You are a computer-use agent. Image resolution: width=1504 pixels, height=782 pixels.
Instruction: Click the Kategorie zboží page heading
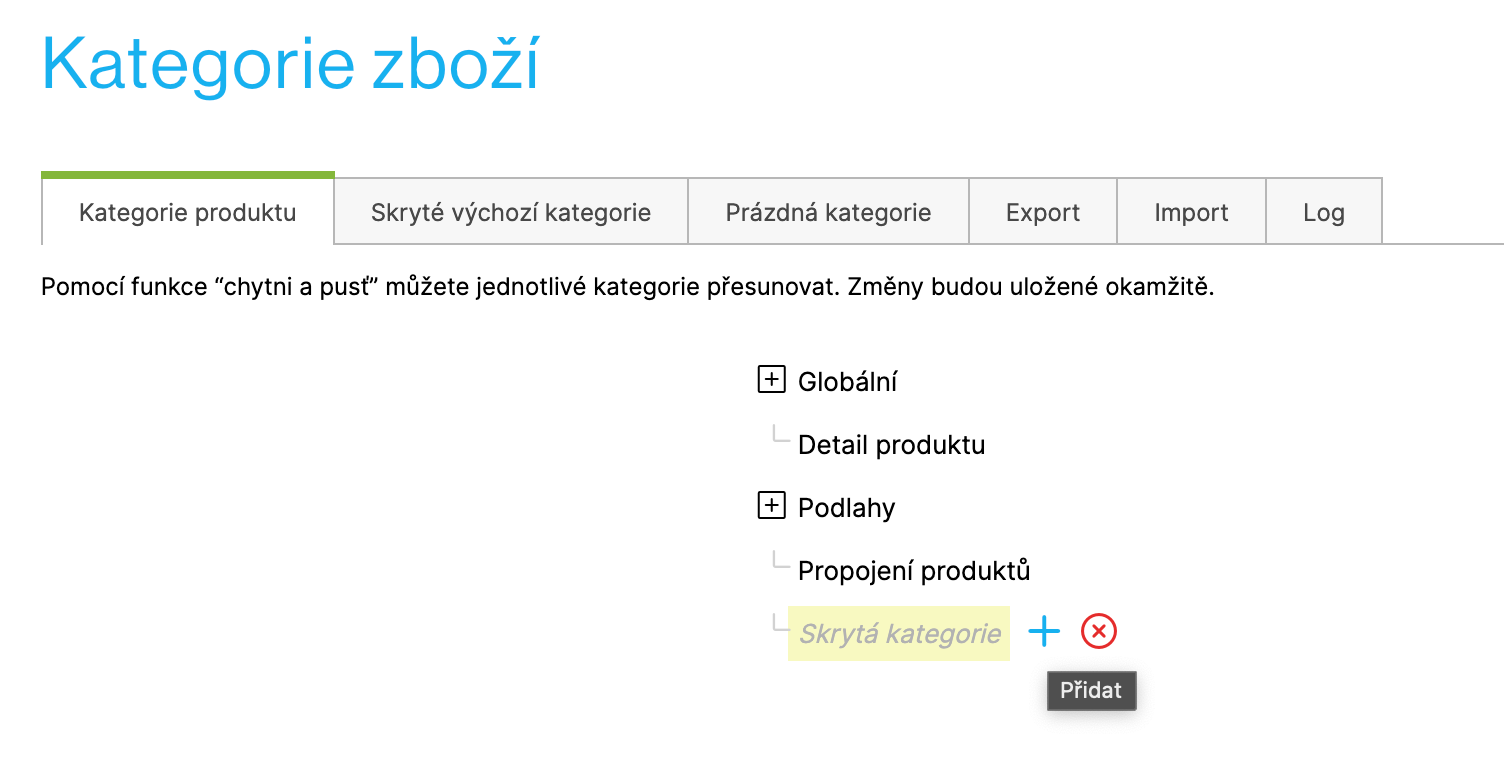click(290, 64)
